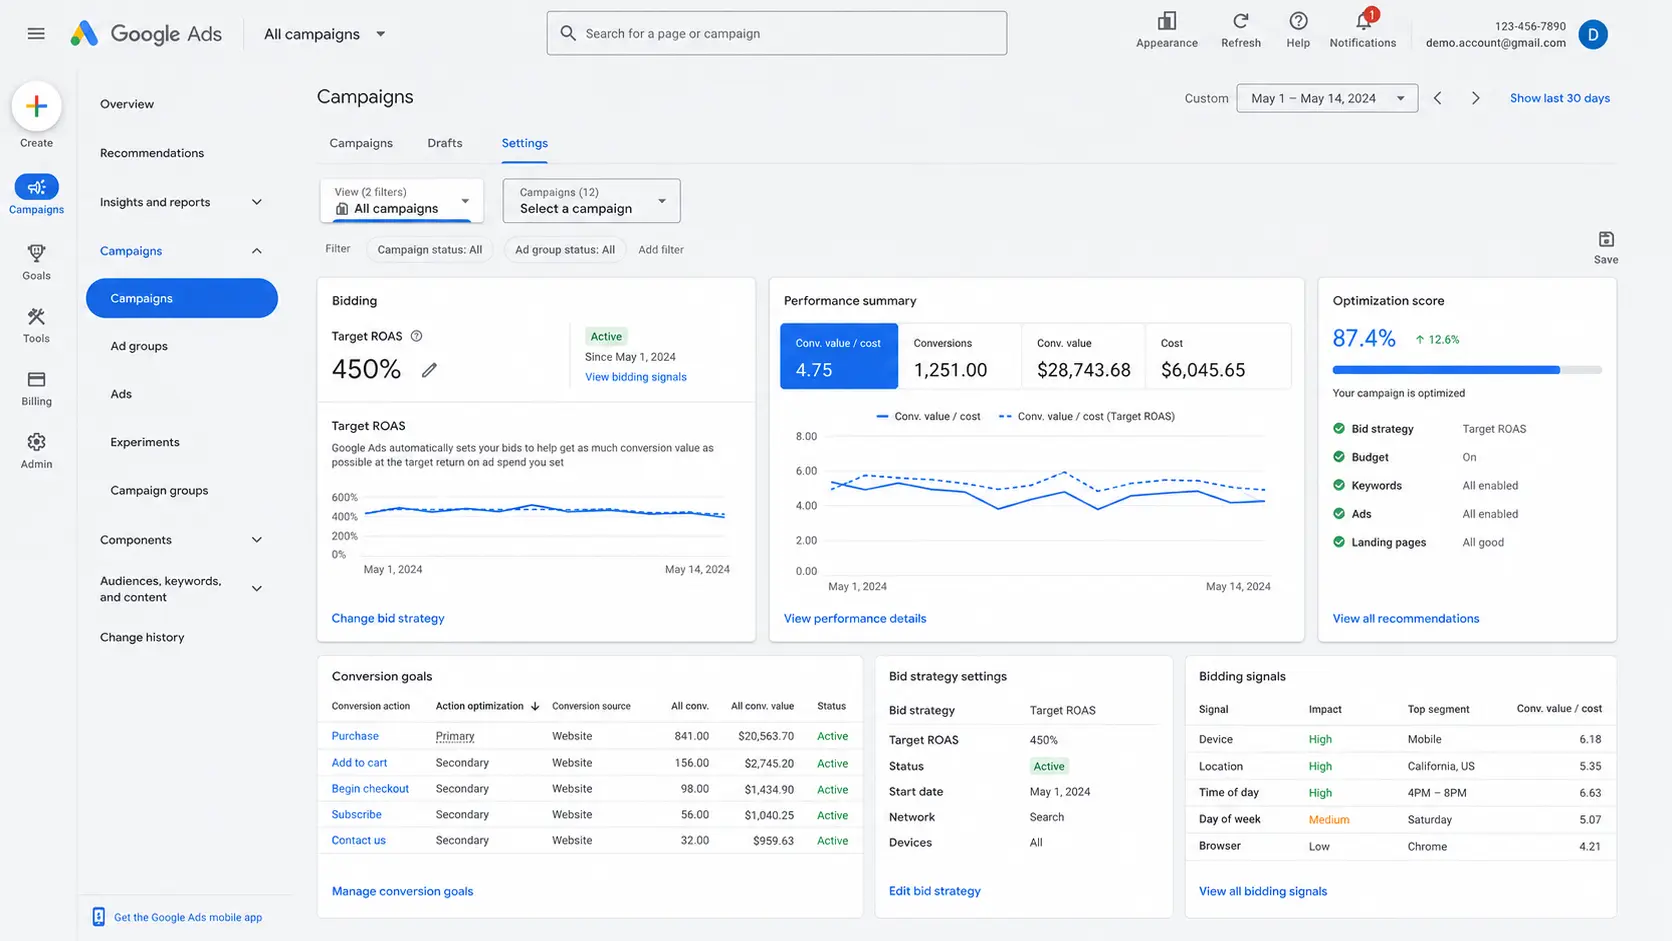Click the optimization score progress bar
The image size is (1672, 941).
coord(1467,370)
